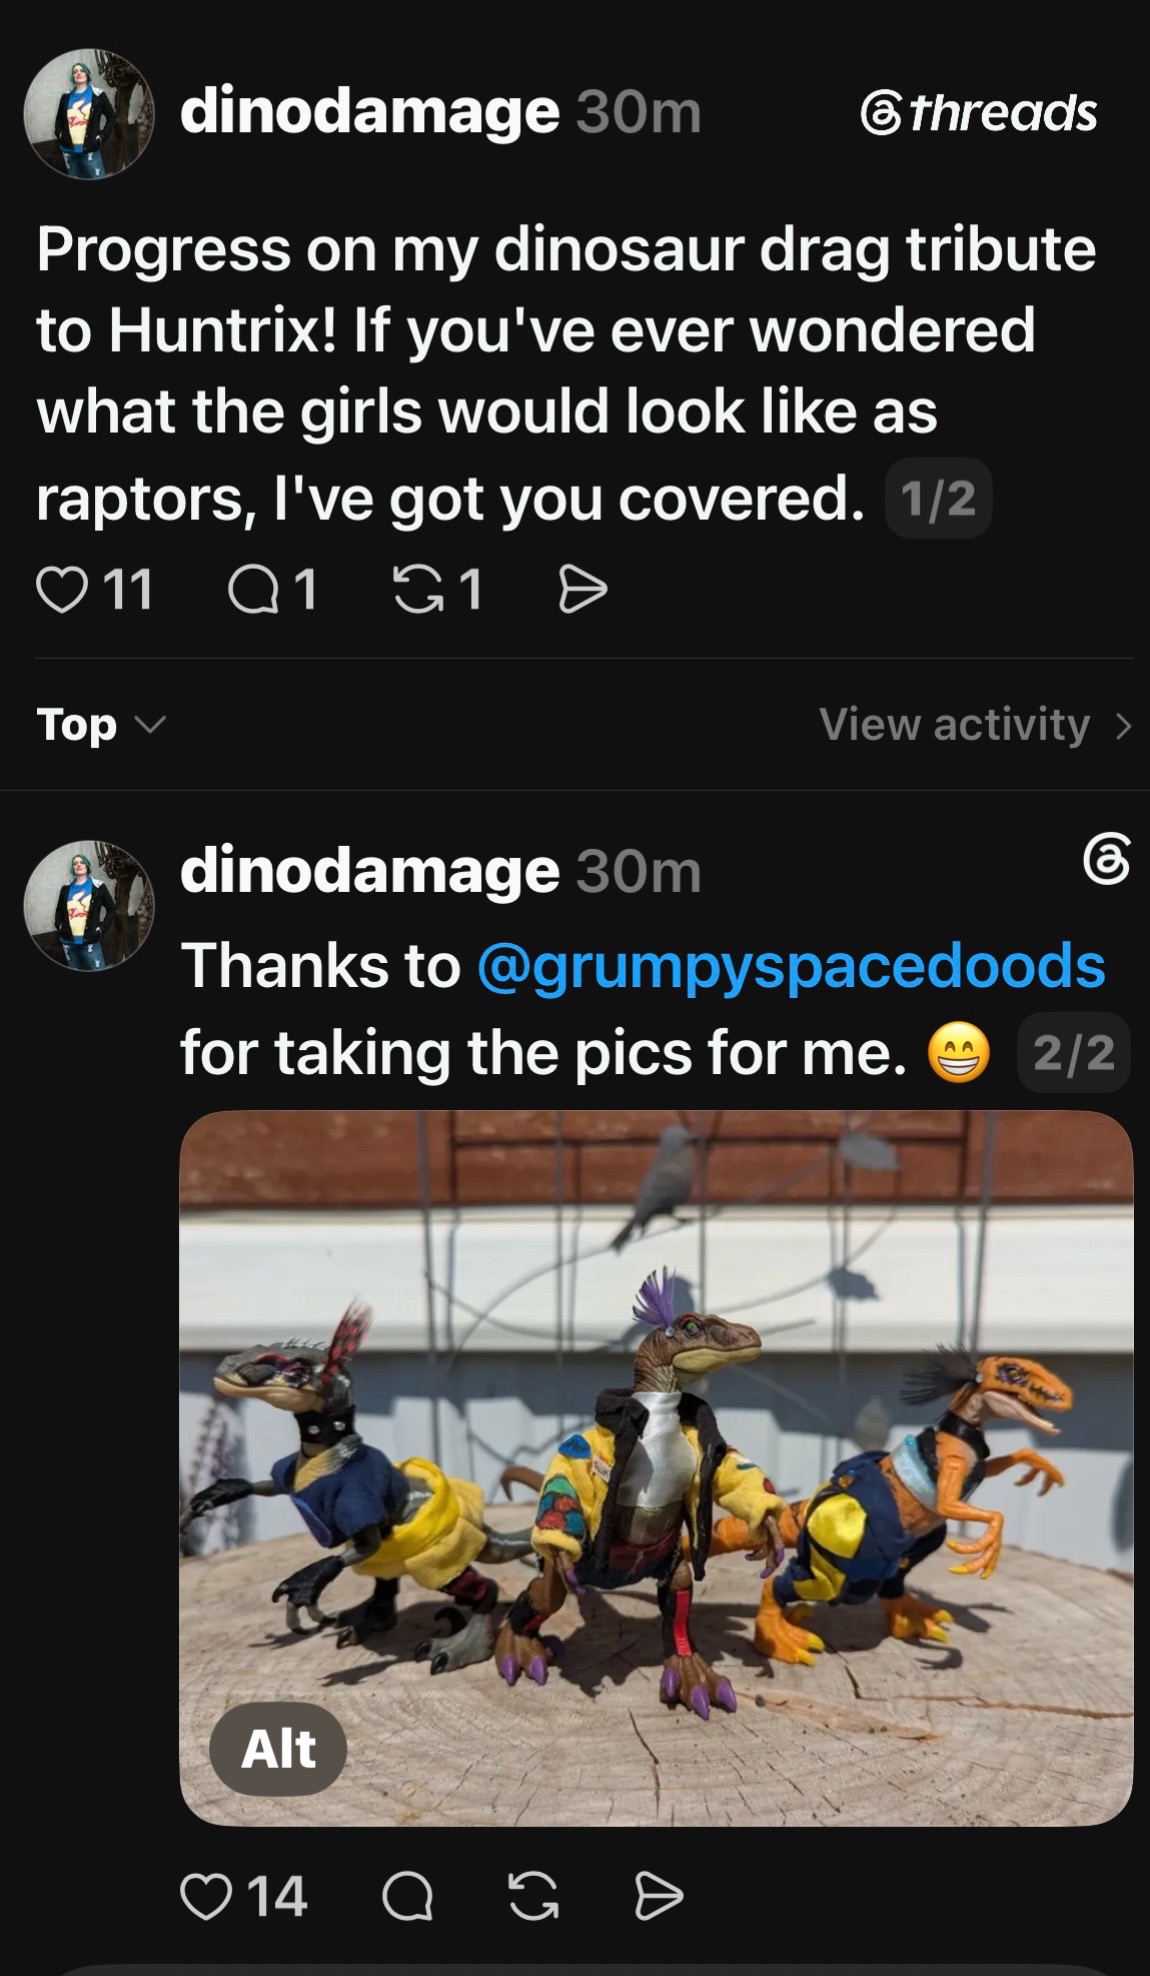Expand View activity chevron

pos(1123,725)
